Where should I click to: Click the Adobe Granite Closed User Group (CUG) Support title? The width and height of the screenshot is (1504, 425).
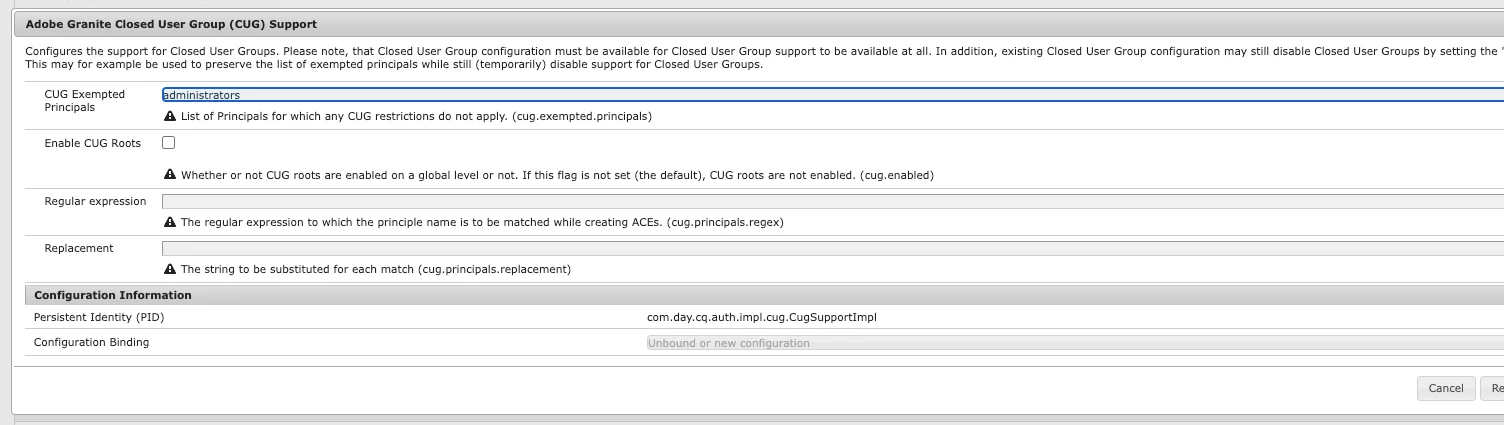pos(171,24)
